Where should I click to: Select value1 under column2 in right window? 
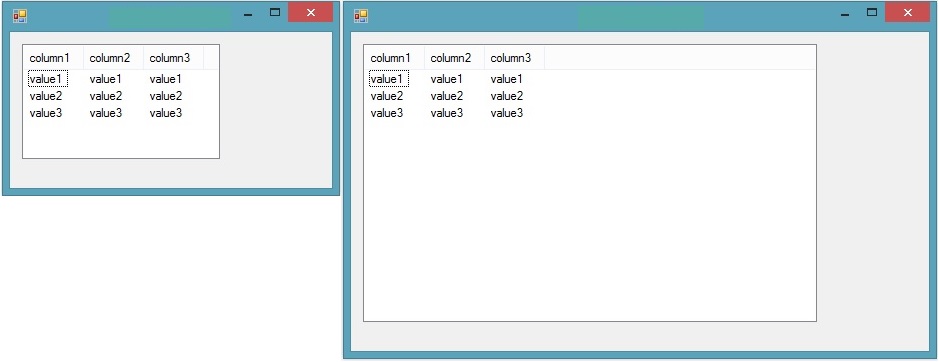point(447,79)
